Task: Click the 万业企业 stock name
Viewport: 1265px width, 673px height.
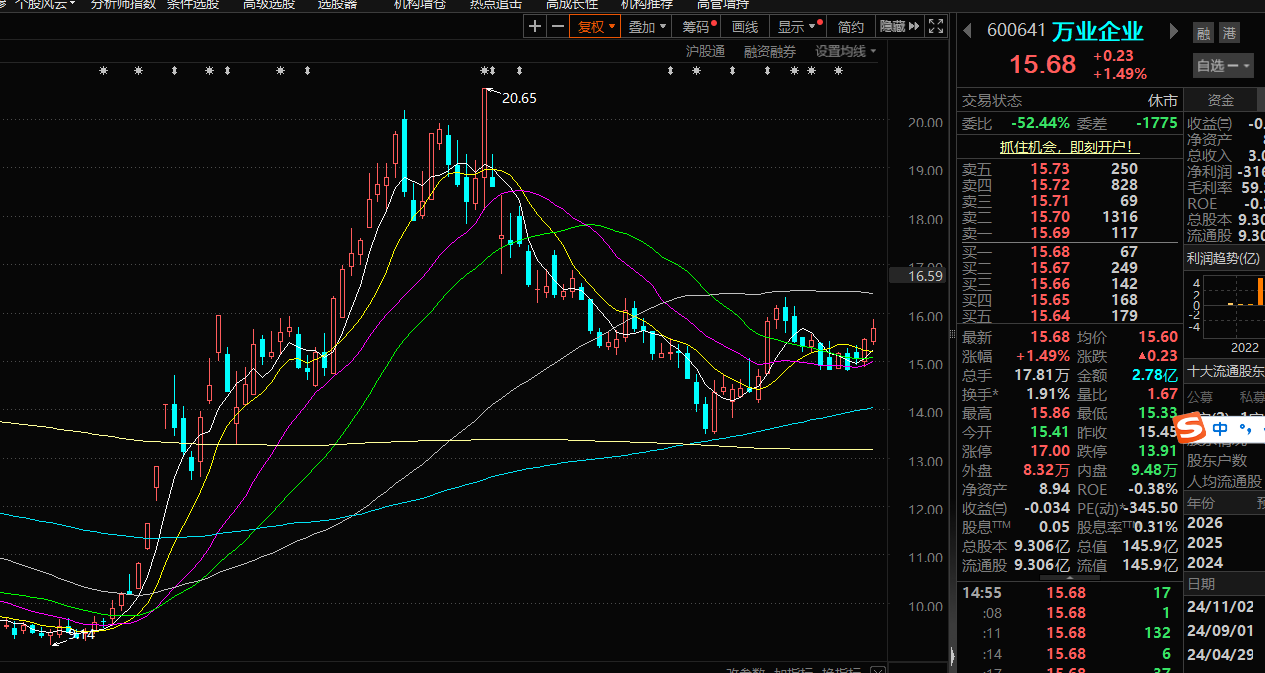Action: [1097, 32]
